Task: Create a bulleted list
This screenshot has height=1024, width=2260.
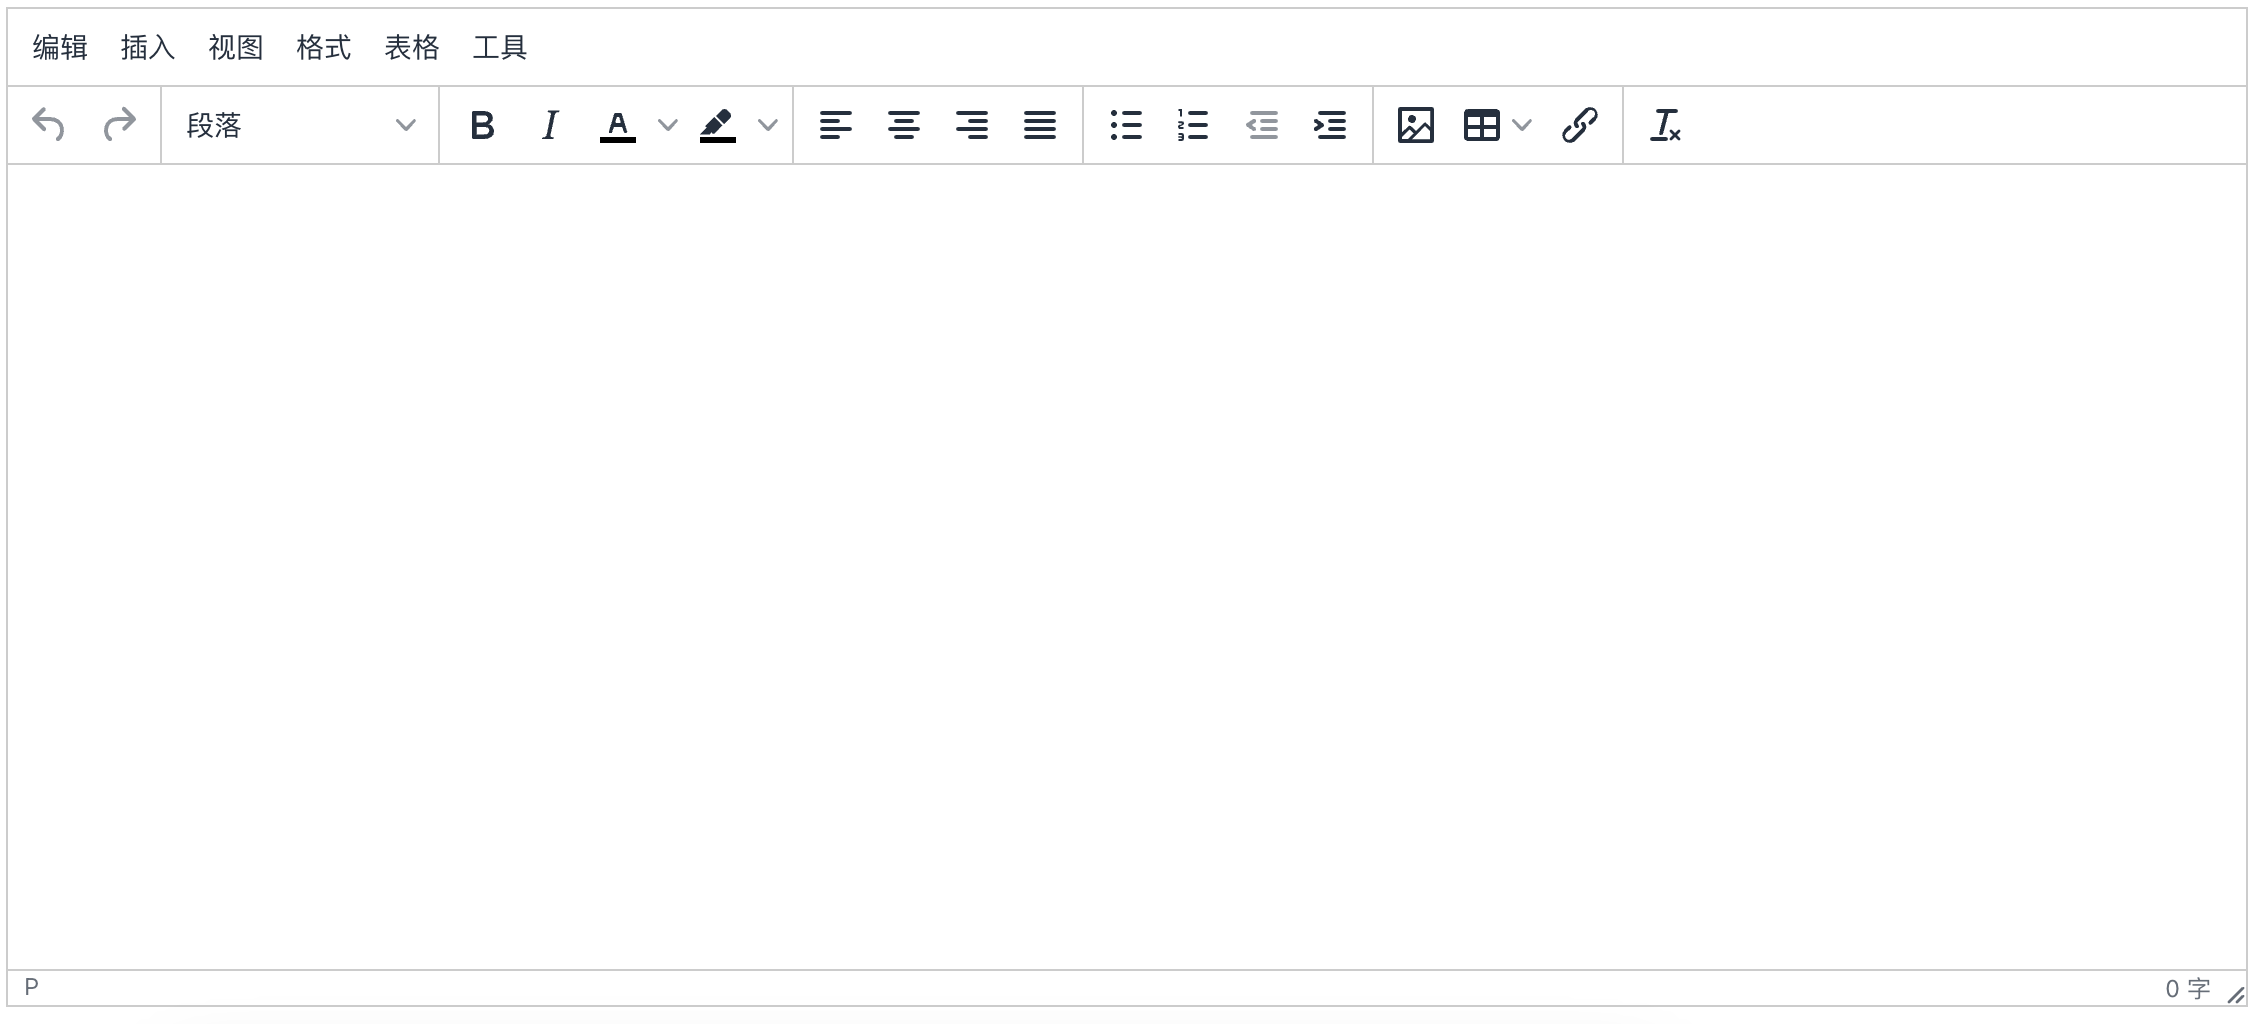Action: tap(1125, 125)
